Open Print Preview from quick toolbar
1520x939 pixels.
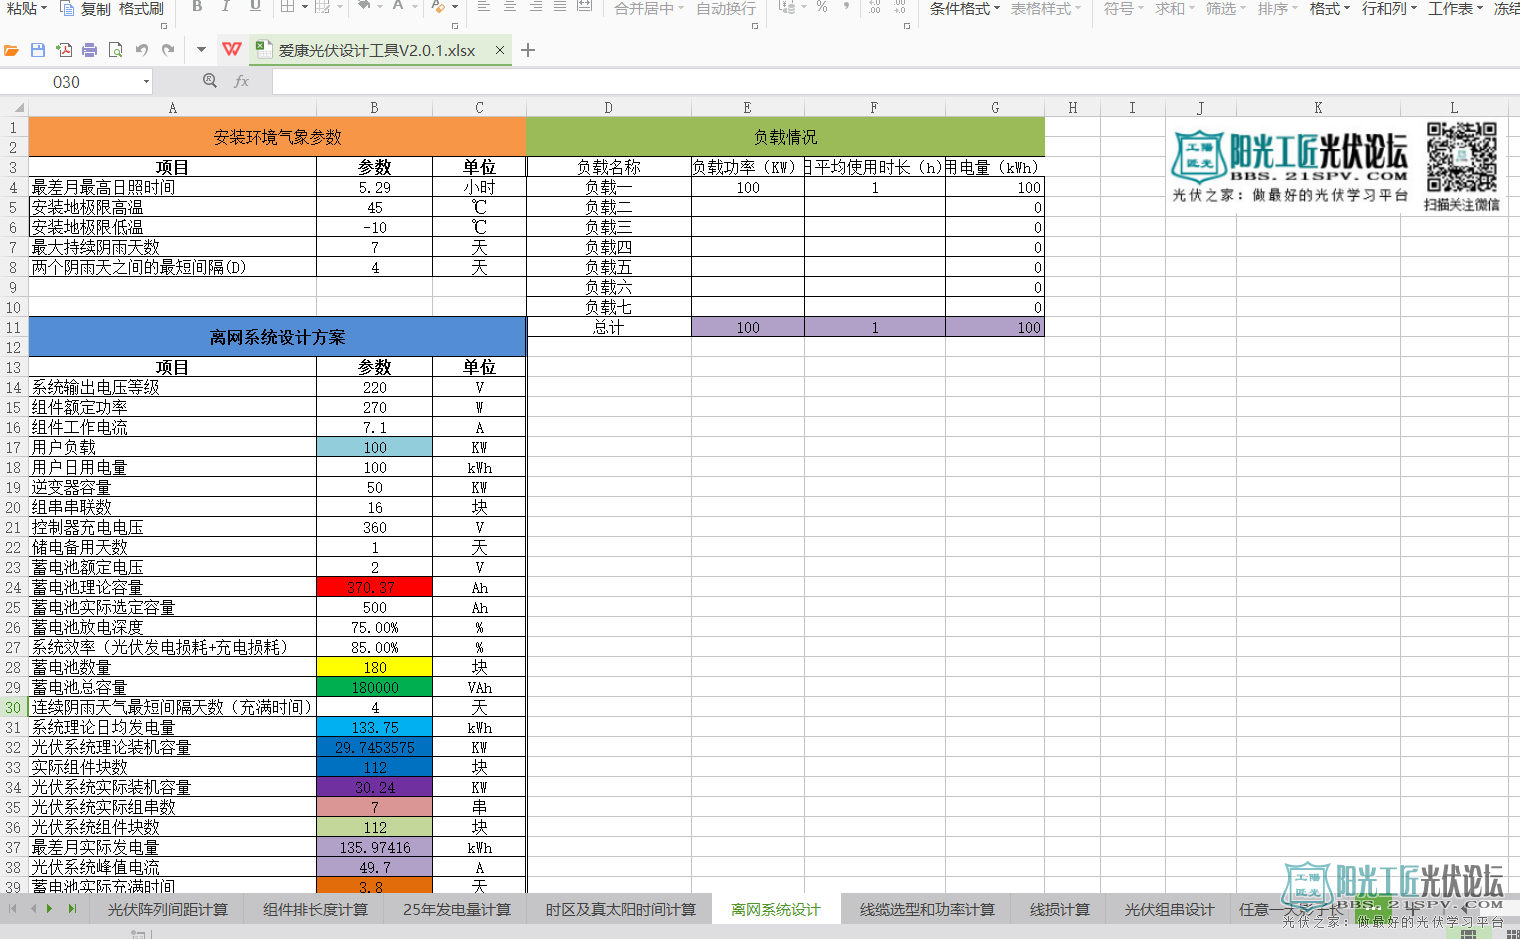click(x=116, y=50)
